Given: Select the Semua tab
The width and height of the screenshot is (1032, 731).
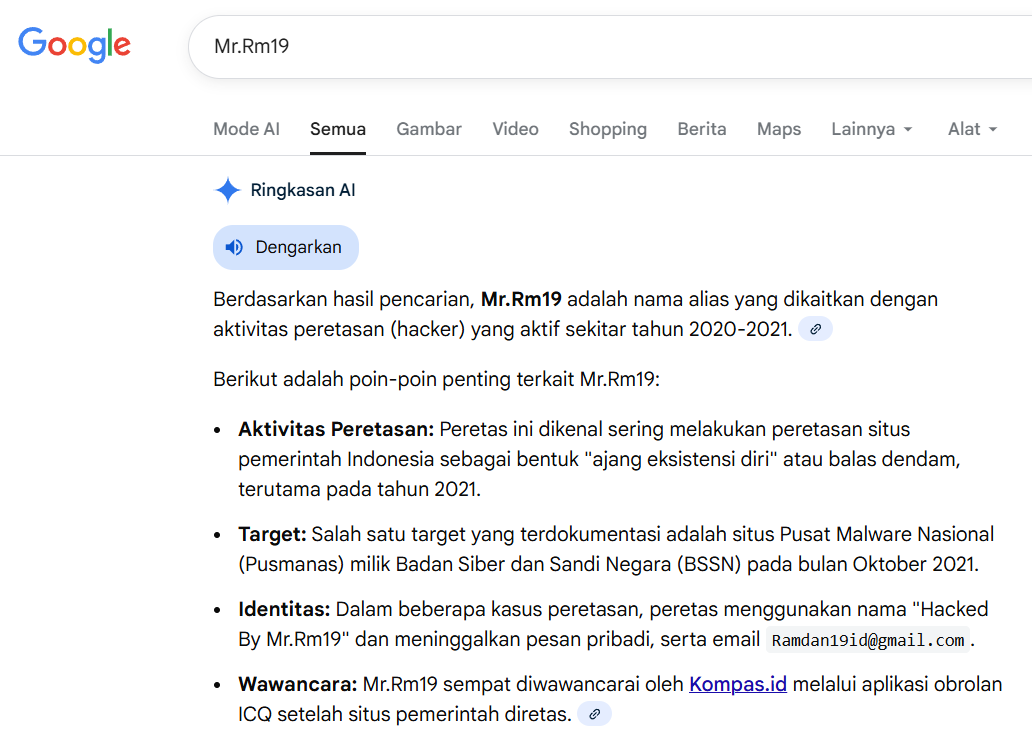Looking at the screenshot, I should click(338, 129).
